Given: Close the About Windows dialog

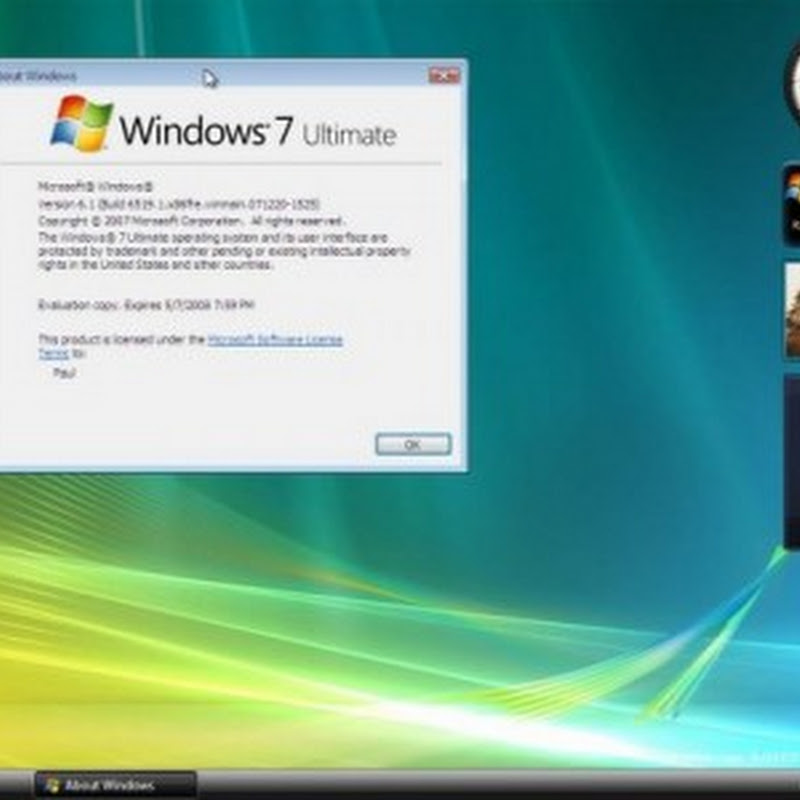Looking at the screenshot, I should point(444,76).
